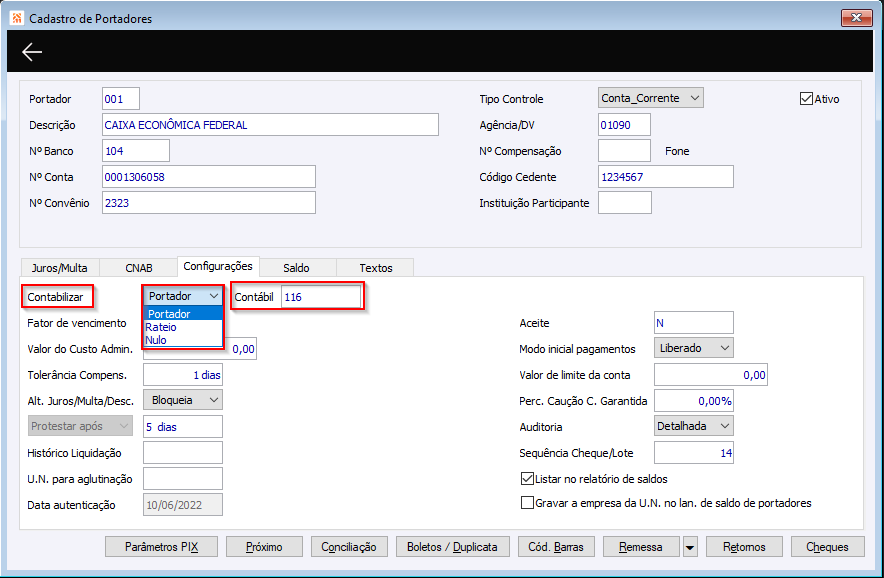
Task: Open the Remessa split arrow menu
Action: 689,547
